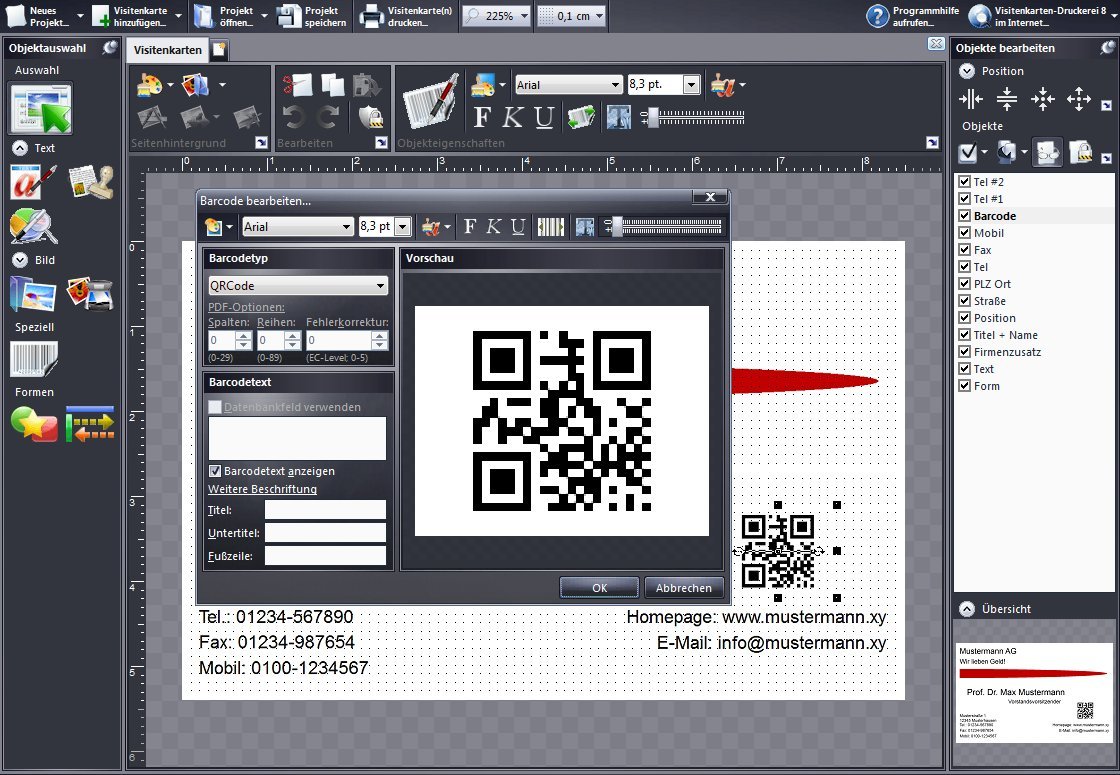Select Titel + Name in object list

pyautogui.click(x=1006, y=335)
